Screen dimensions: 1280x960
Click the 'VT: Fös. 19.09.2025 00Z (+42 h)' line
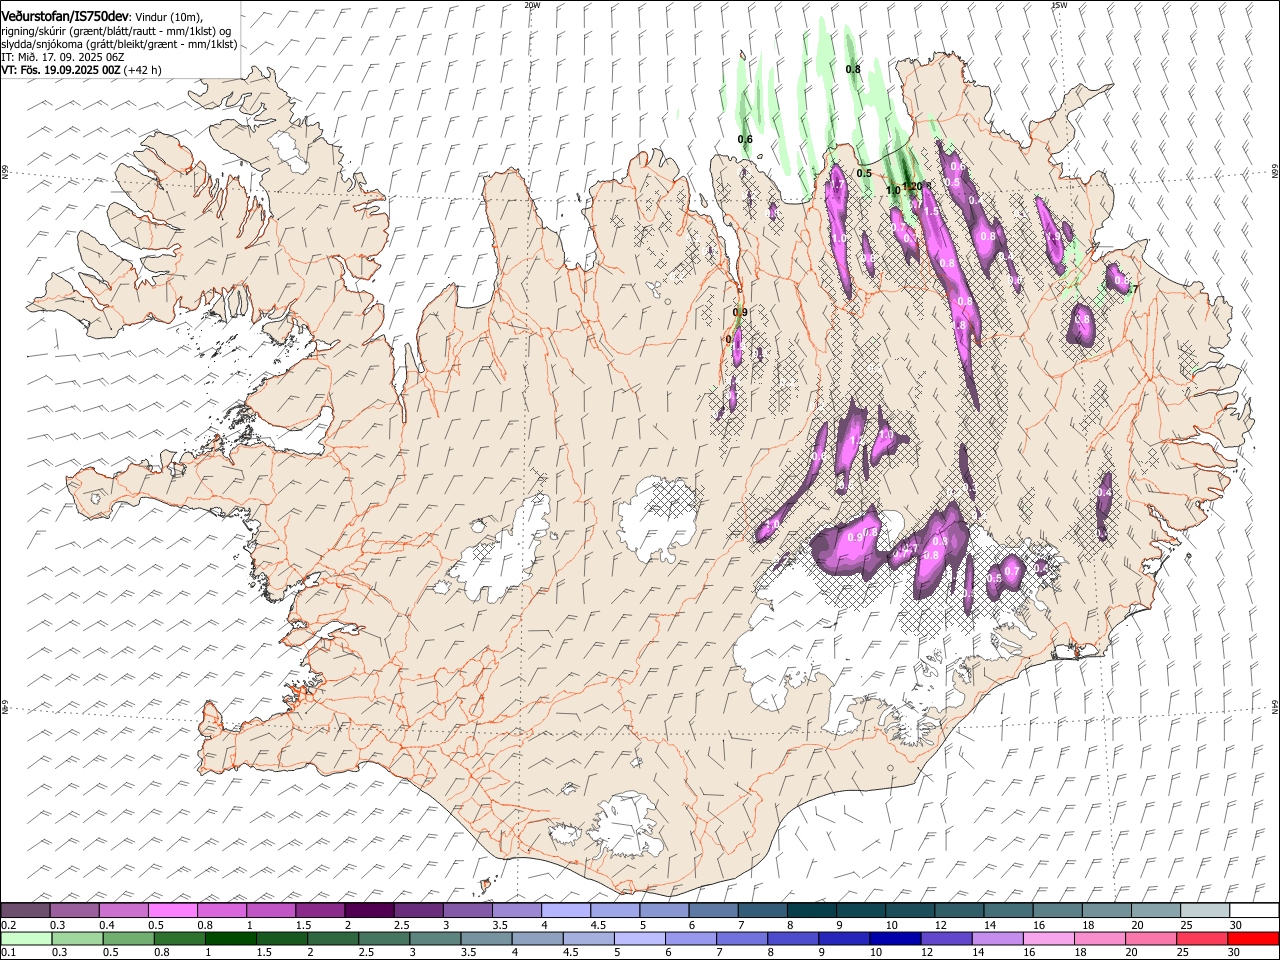pyautogui.click(x=81, y=70)
